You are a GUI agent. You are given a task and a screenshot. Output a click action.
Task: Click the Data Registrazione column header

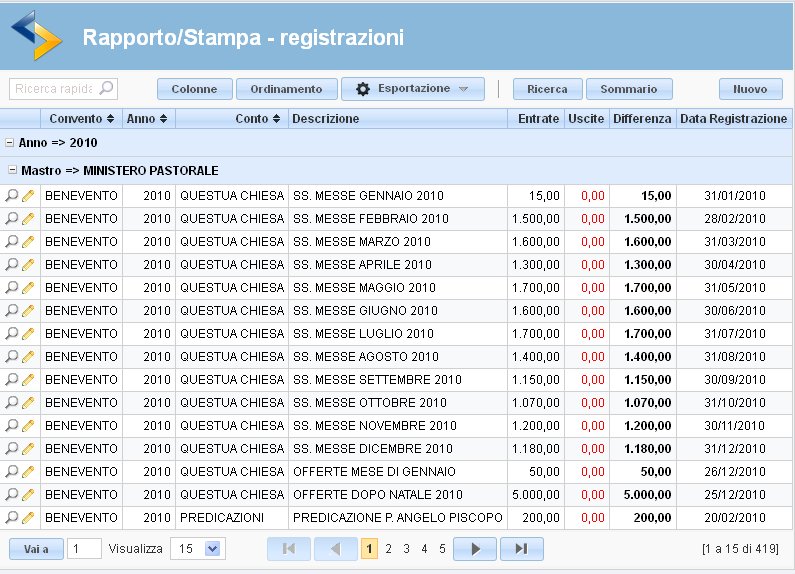[734, 119]
